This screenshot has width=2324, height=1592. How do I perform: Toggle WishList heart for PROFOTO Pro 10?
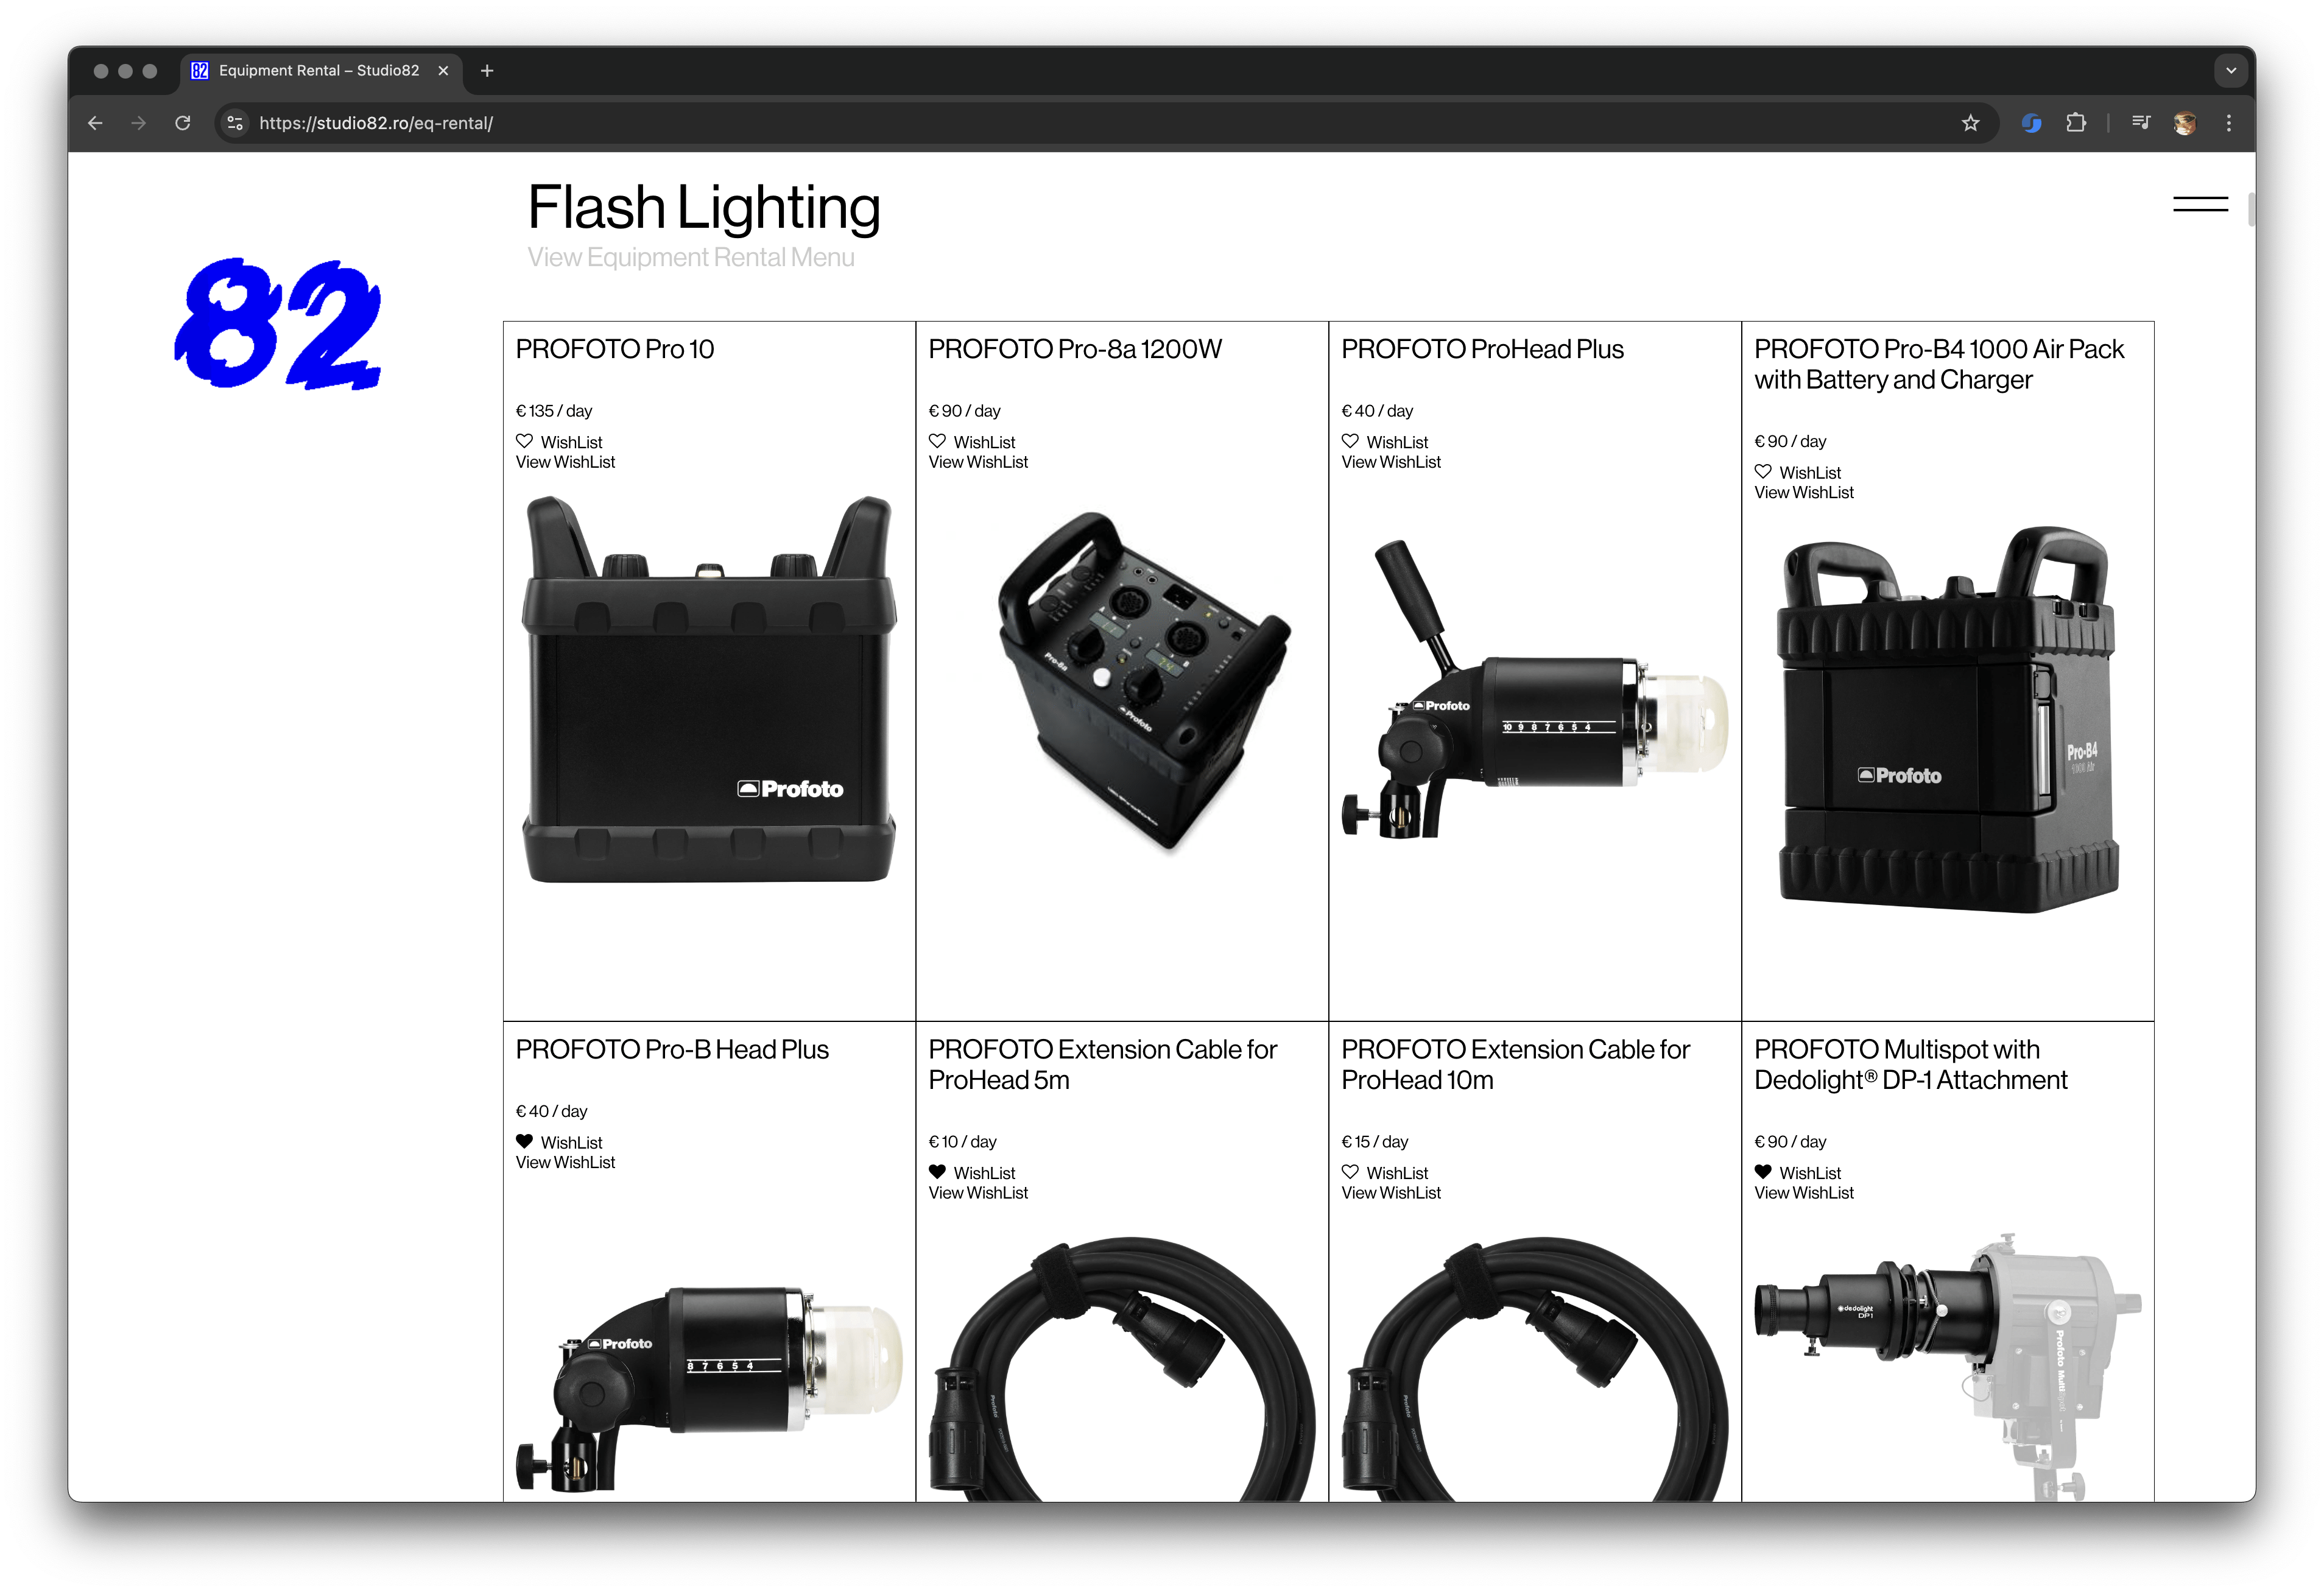point(524,441)
